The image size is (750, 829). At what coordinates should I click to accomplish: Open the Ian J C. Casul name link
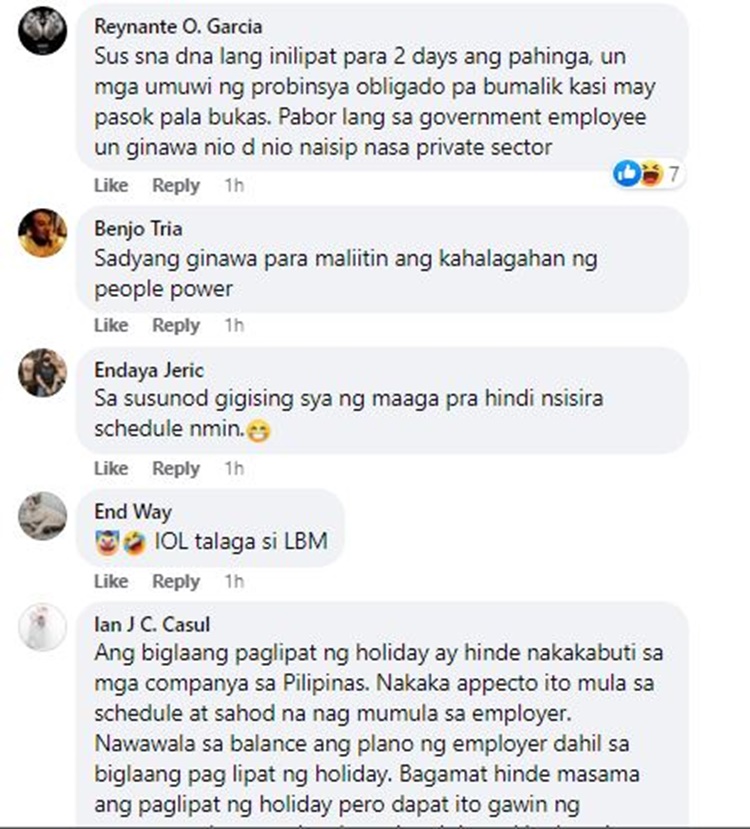click(152, 624)
